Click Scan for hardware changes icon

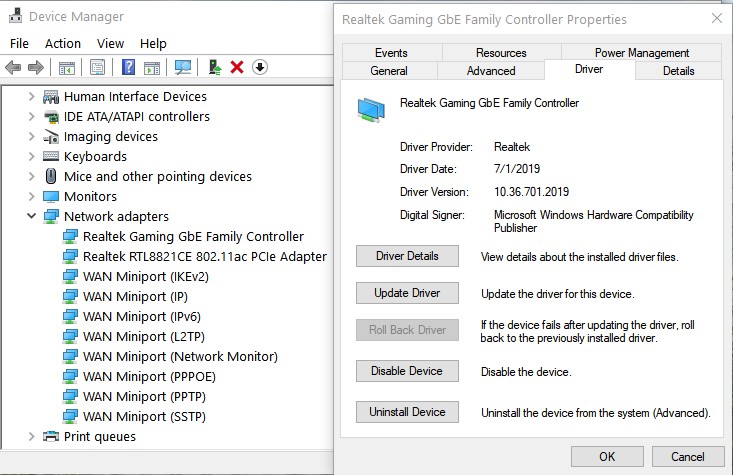(183, 67)
